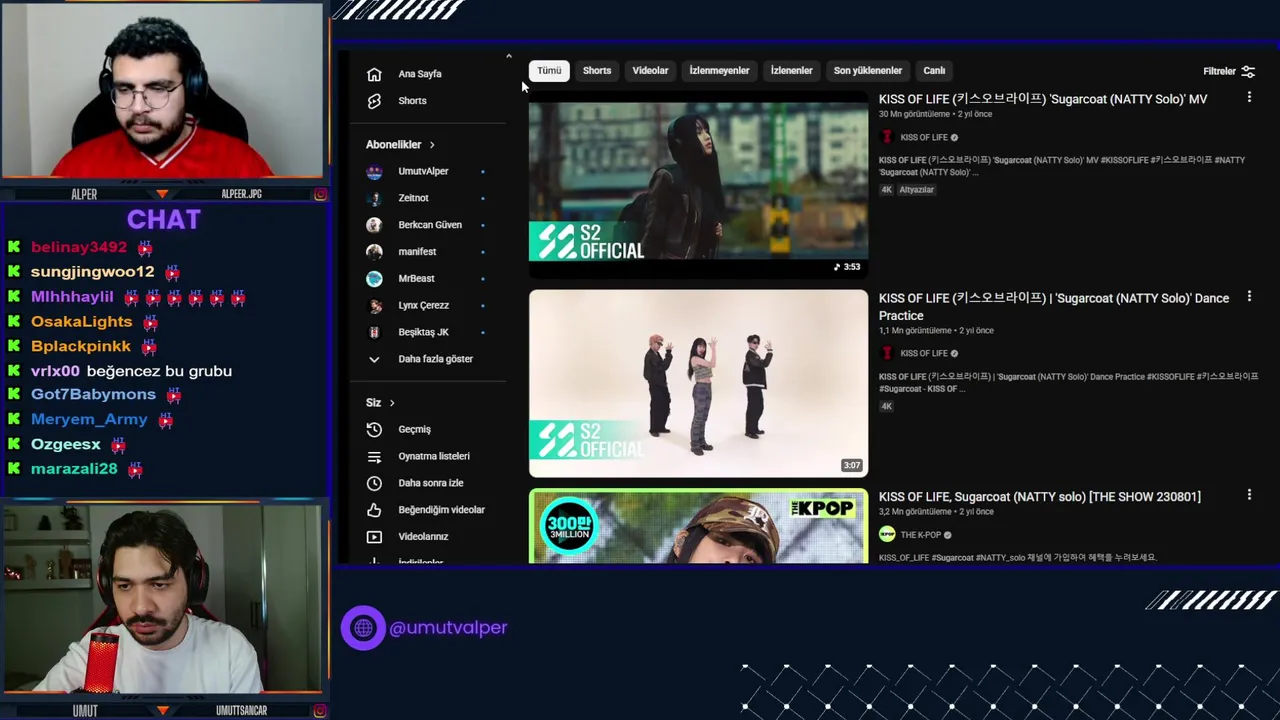Expand the Siz section chevron

click(x=392, y=403)
